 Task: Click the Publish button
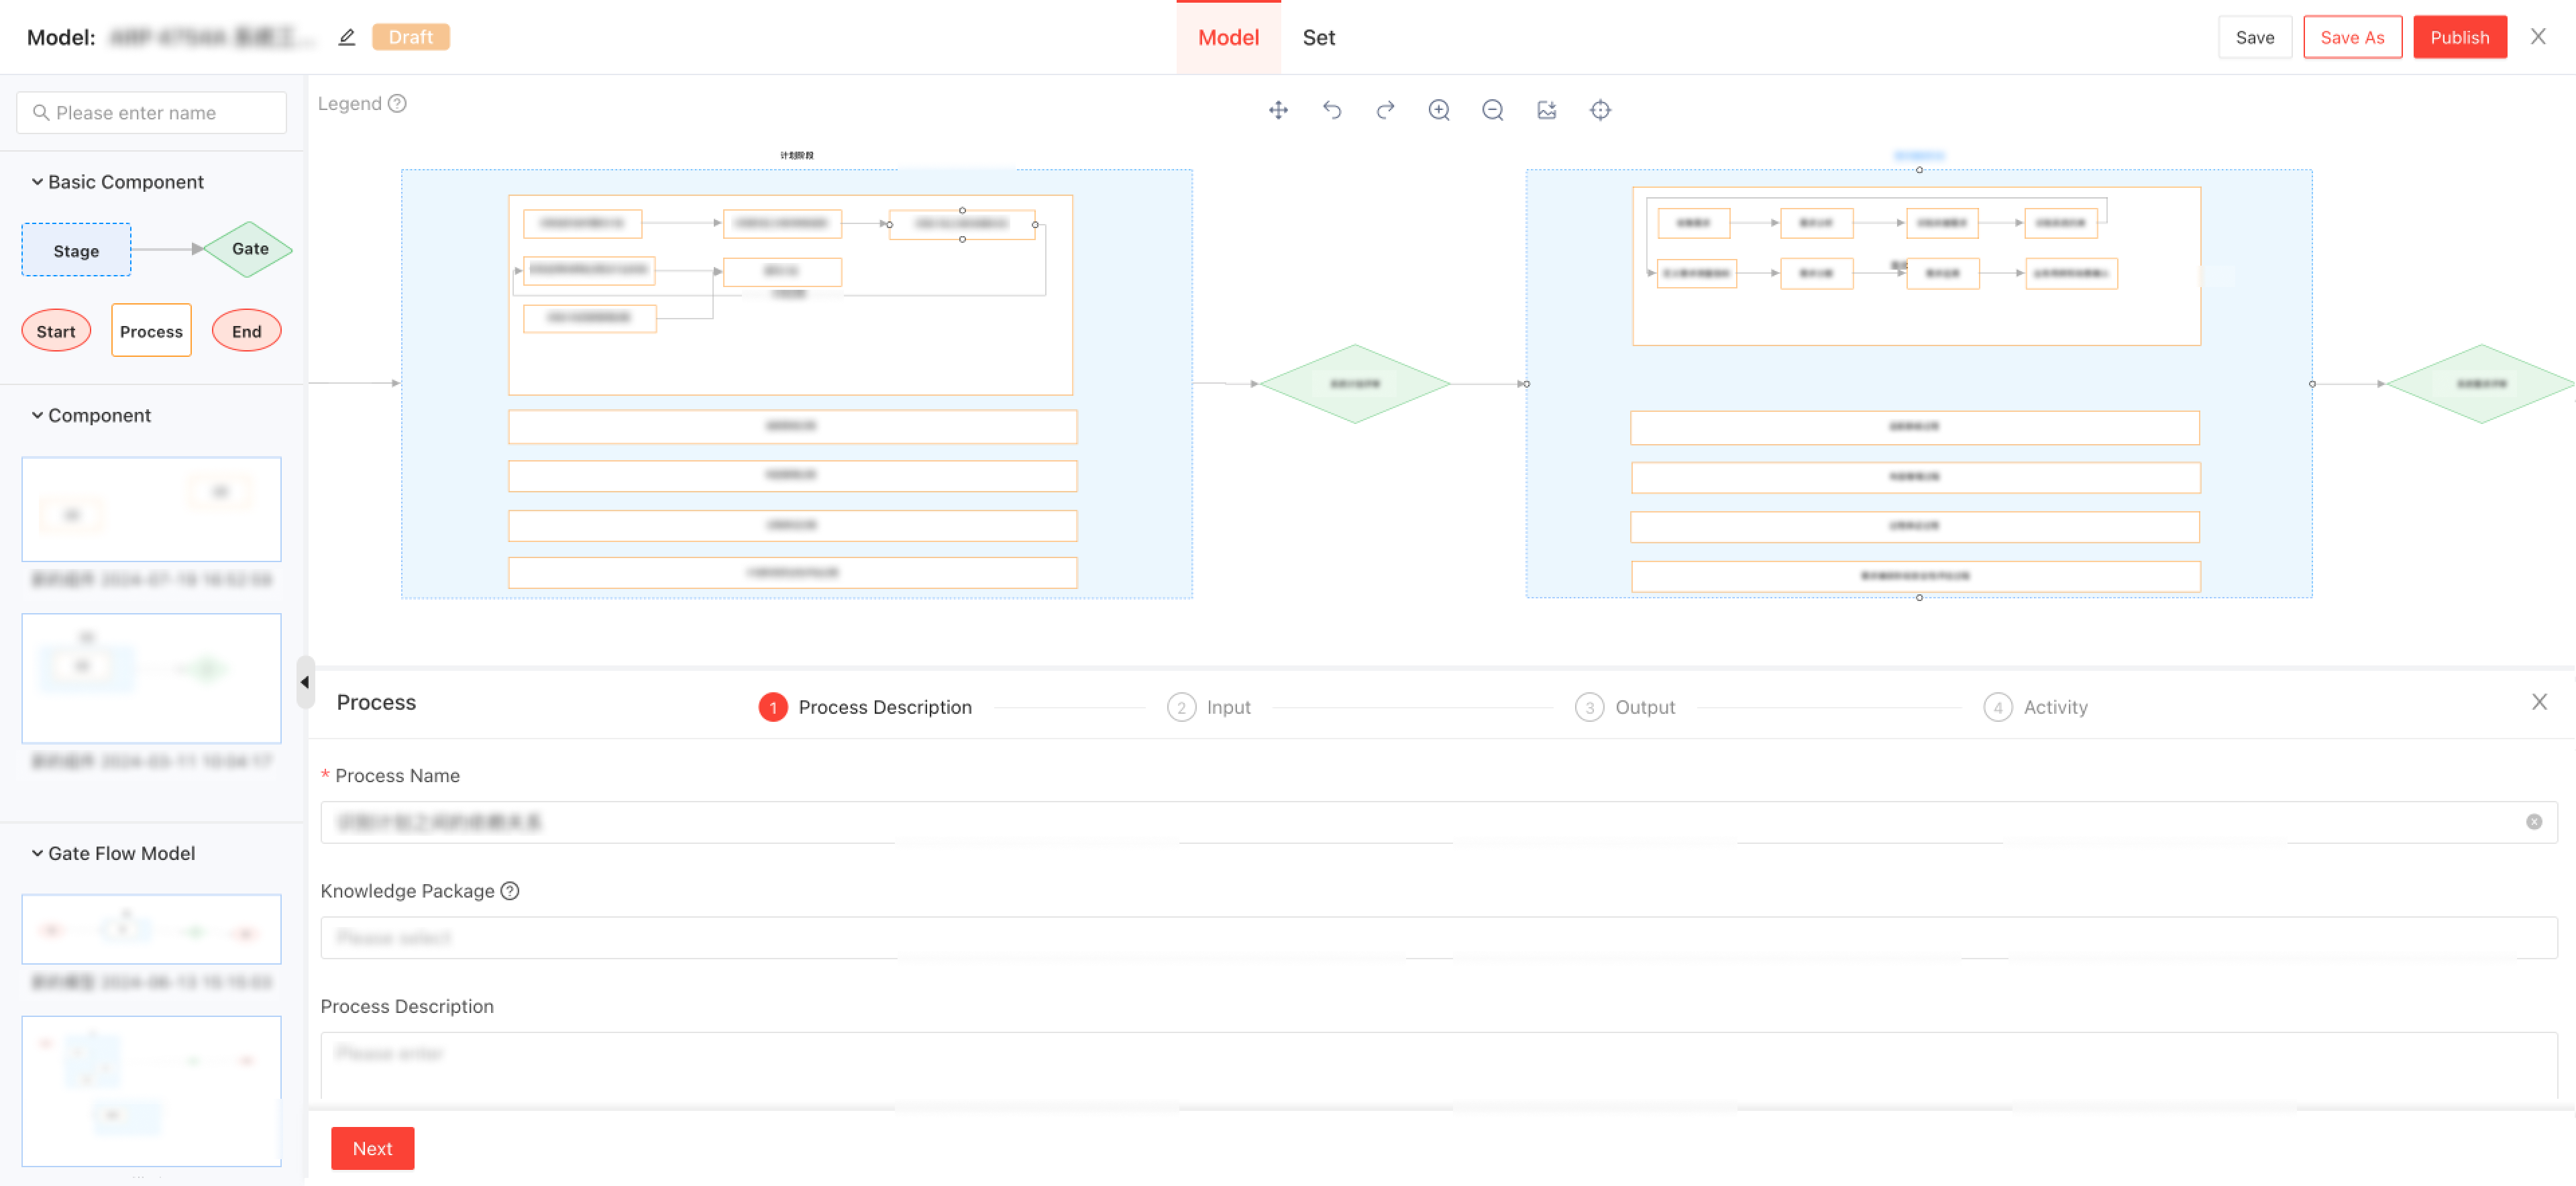click(x=2459, y=38)
